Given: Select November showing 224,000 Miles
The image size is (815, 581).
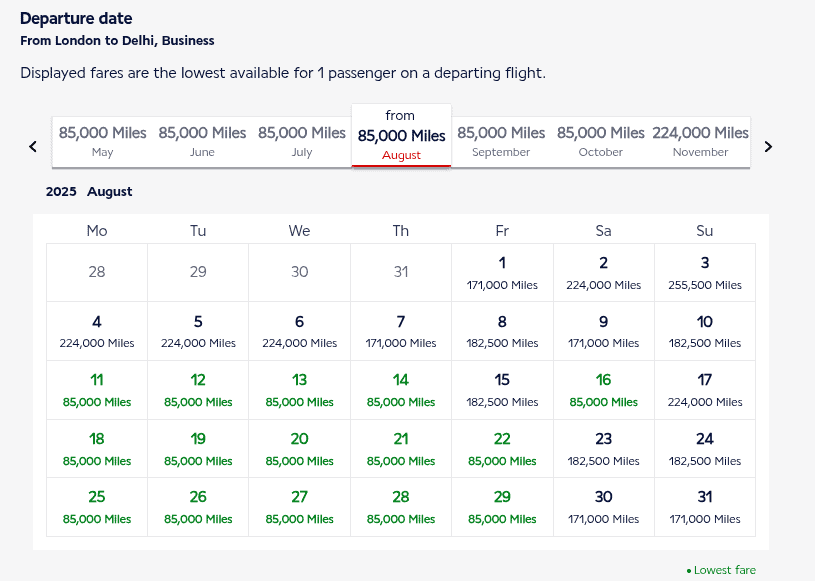Looking at the screenshot, I should 699,141.
